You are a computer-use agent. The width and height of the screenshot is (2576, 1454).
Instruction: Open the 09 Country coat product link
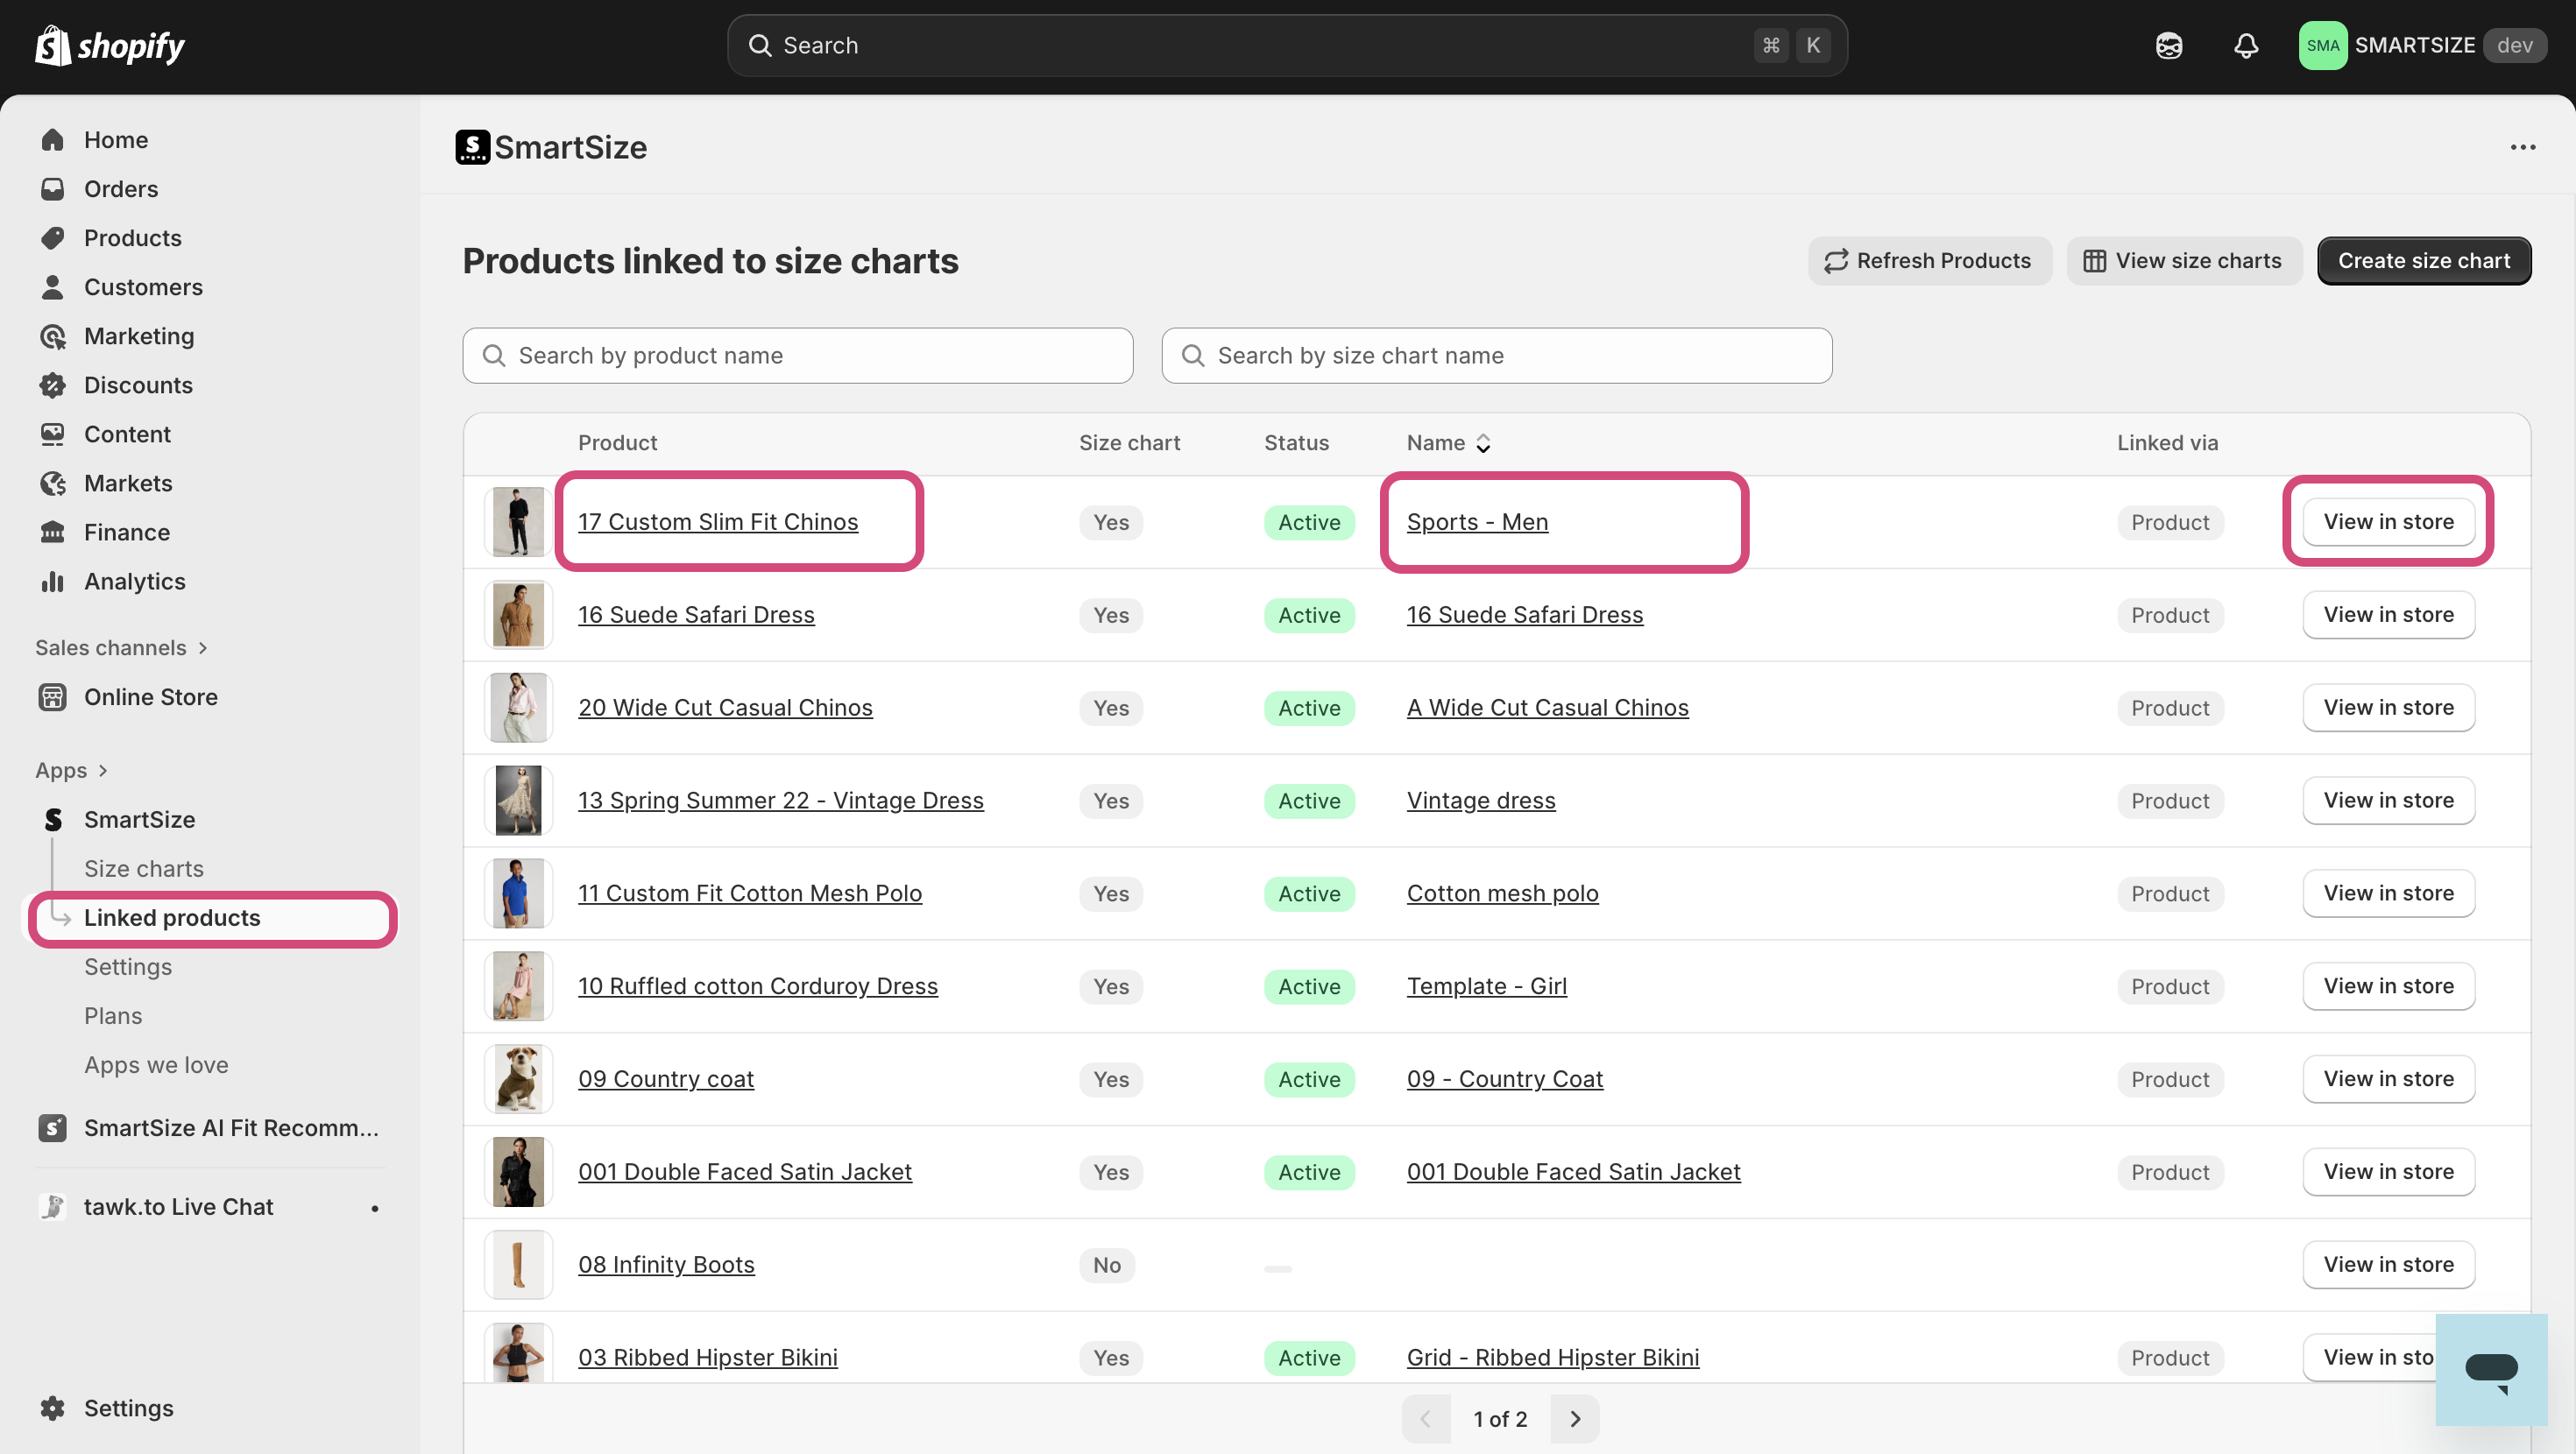pyautogui.click(x=665, y=1079)
